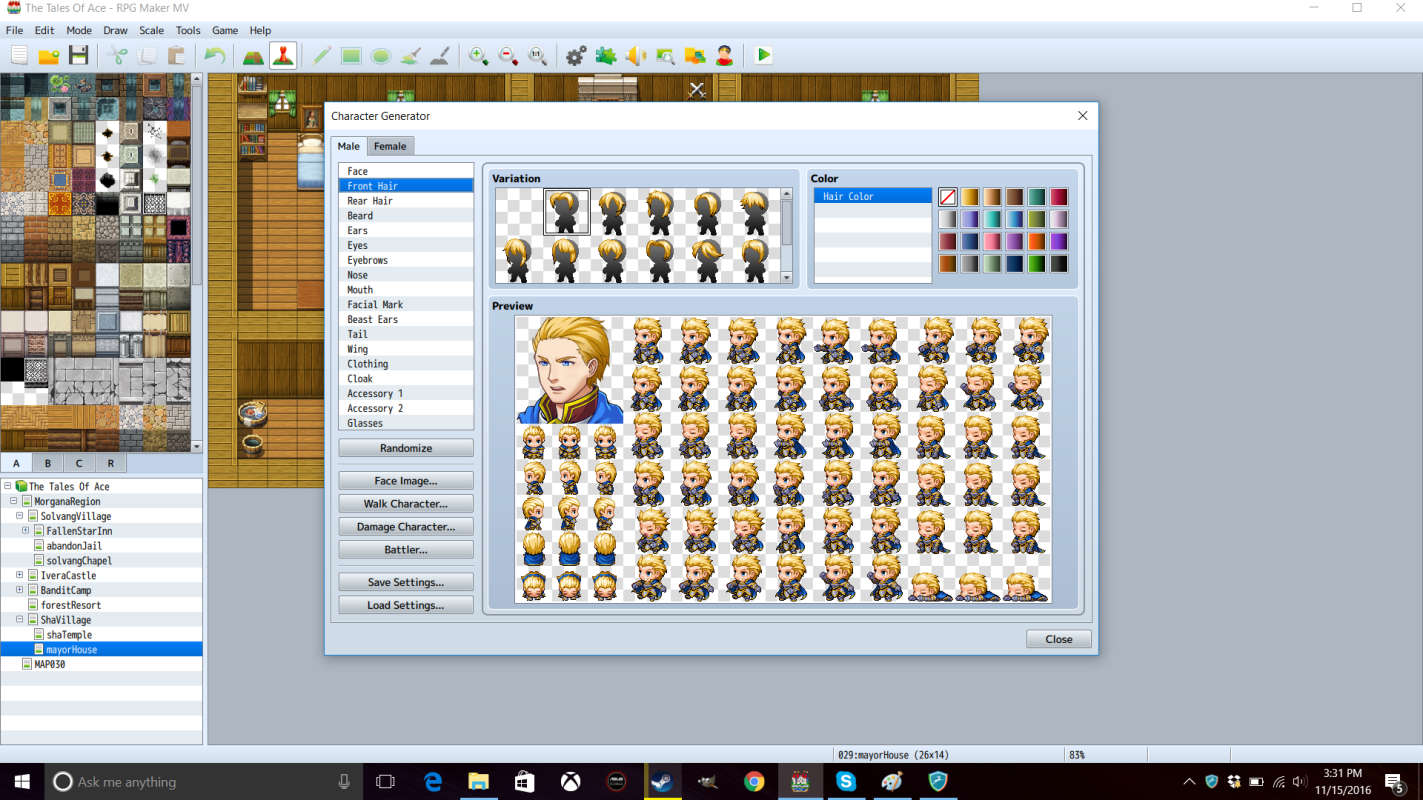Expand the IveraCastle tree node

coord(20,575)
